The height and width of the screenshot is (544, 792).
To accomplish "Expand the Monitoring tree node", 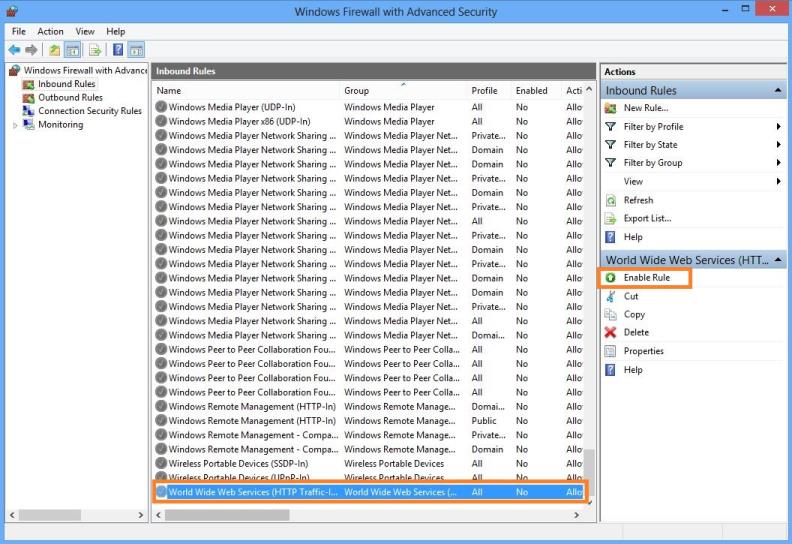I will click(15, 125).
